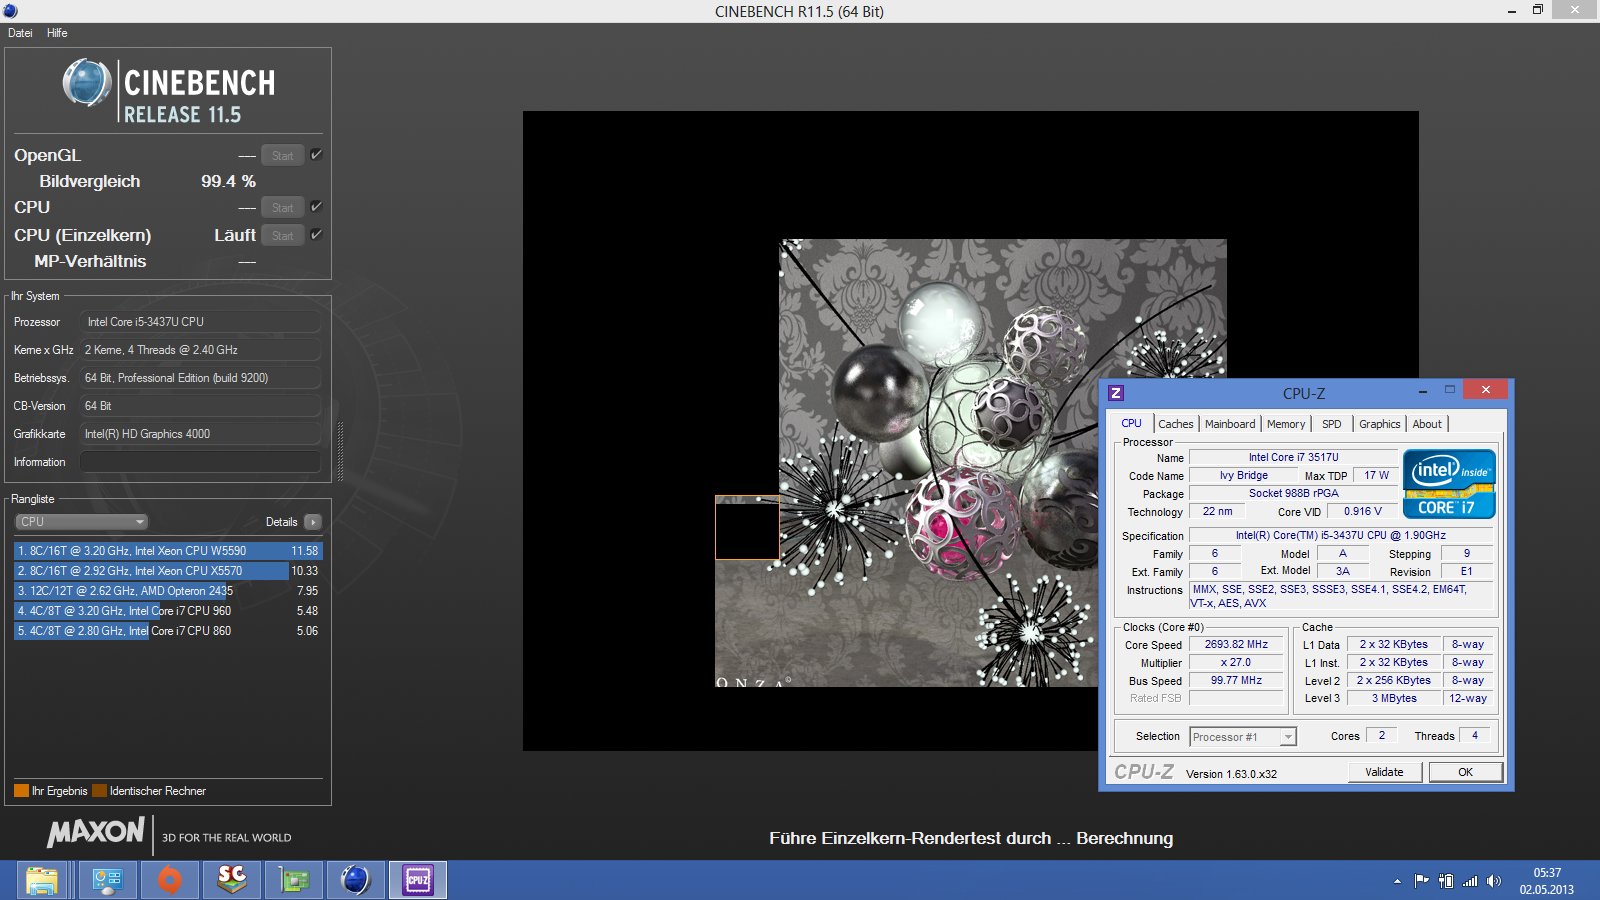This screenshot has width=1600, height=900.
Task: Select the Core i7 860 ranking entry
Action: pos(168,631)
